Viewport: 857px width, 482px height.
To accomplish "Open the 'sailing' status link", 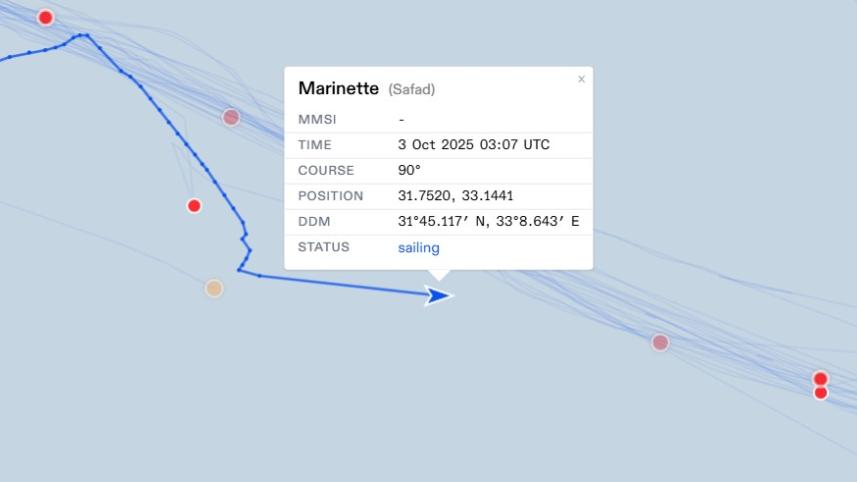I will pos(418,247).
